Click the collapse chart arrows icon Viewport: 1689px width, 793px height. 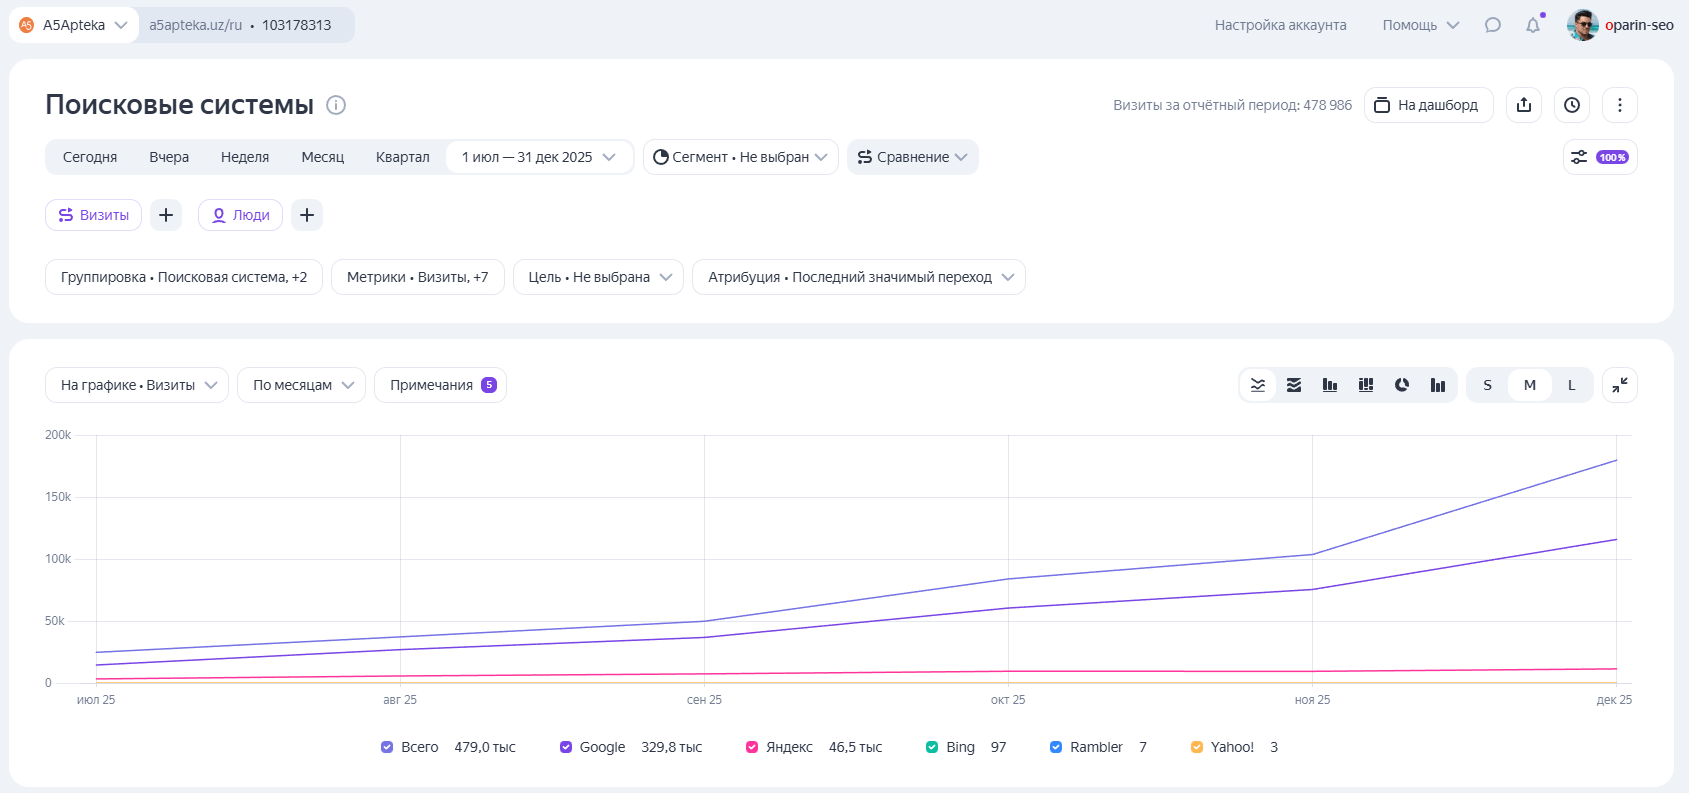1619,385
